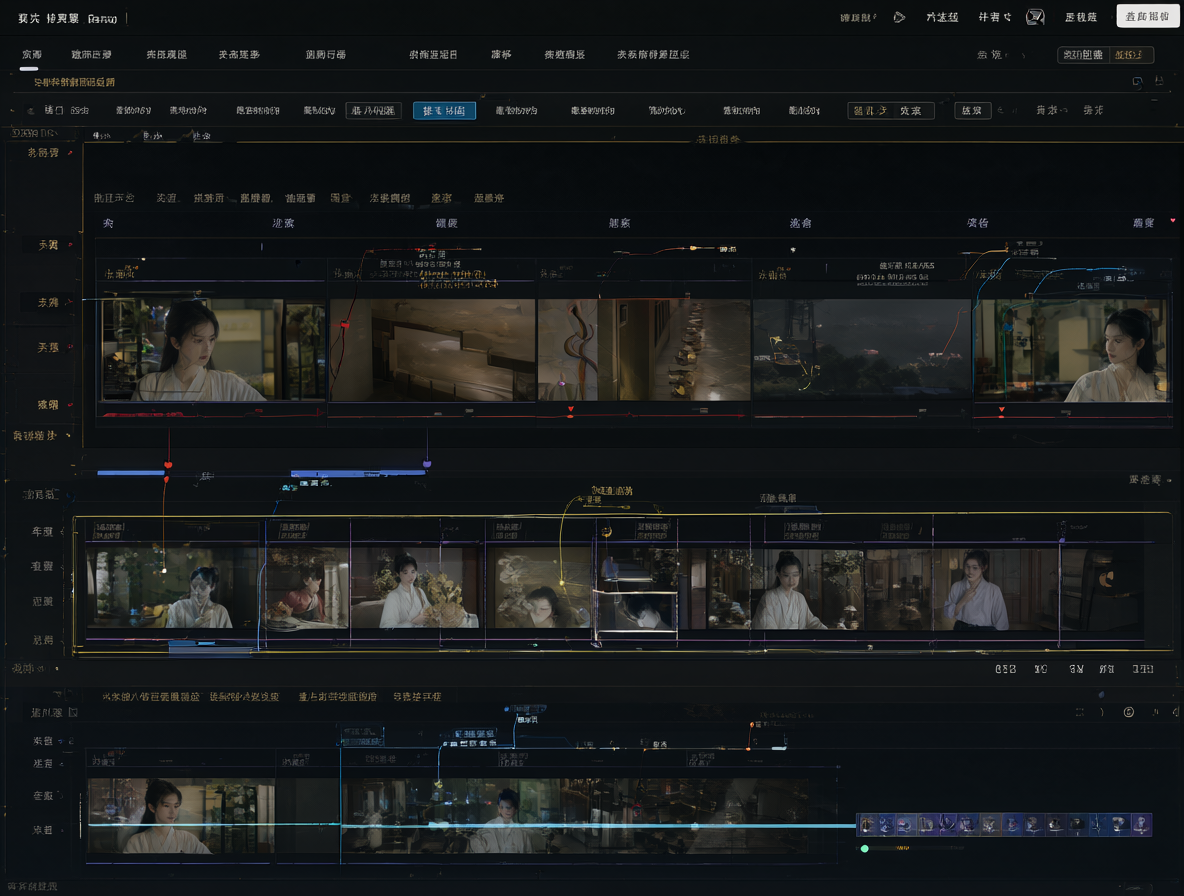Image resolution: width=1184 pixels, height=896 pixels.
Task: Select the first tab with the white underline
Action: tap(31, 55)
